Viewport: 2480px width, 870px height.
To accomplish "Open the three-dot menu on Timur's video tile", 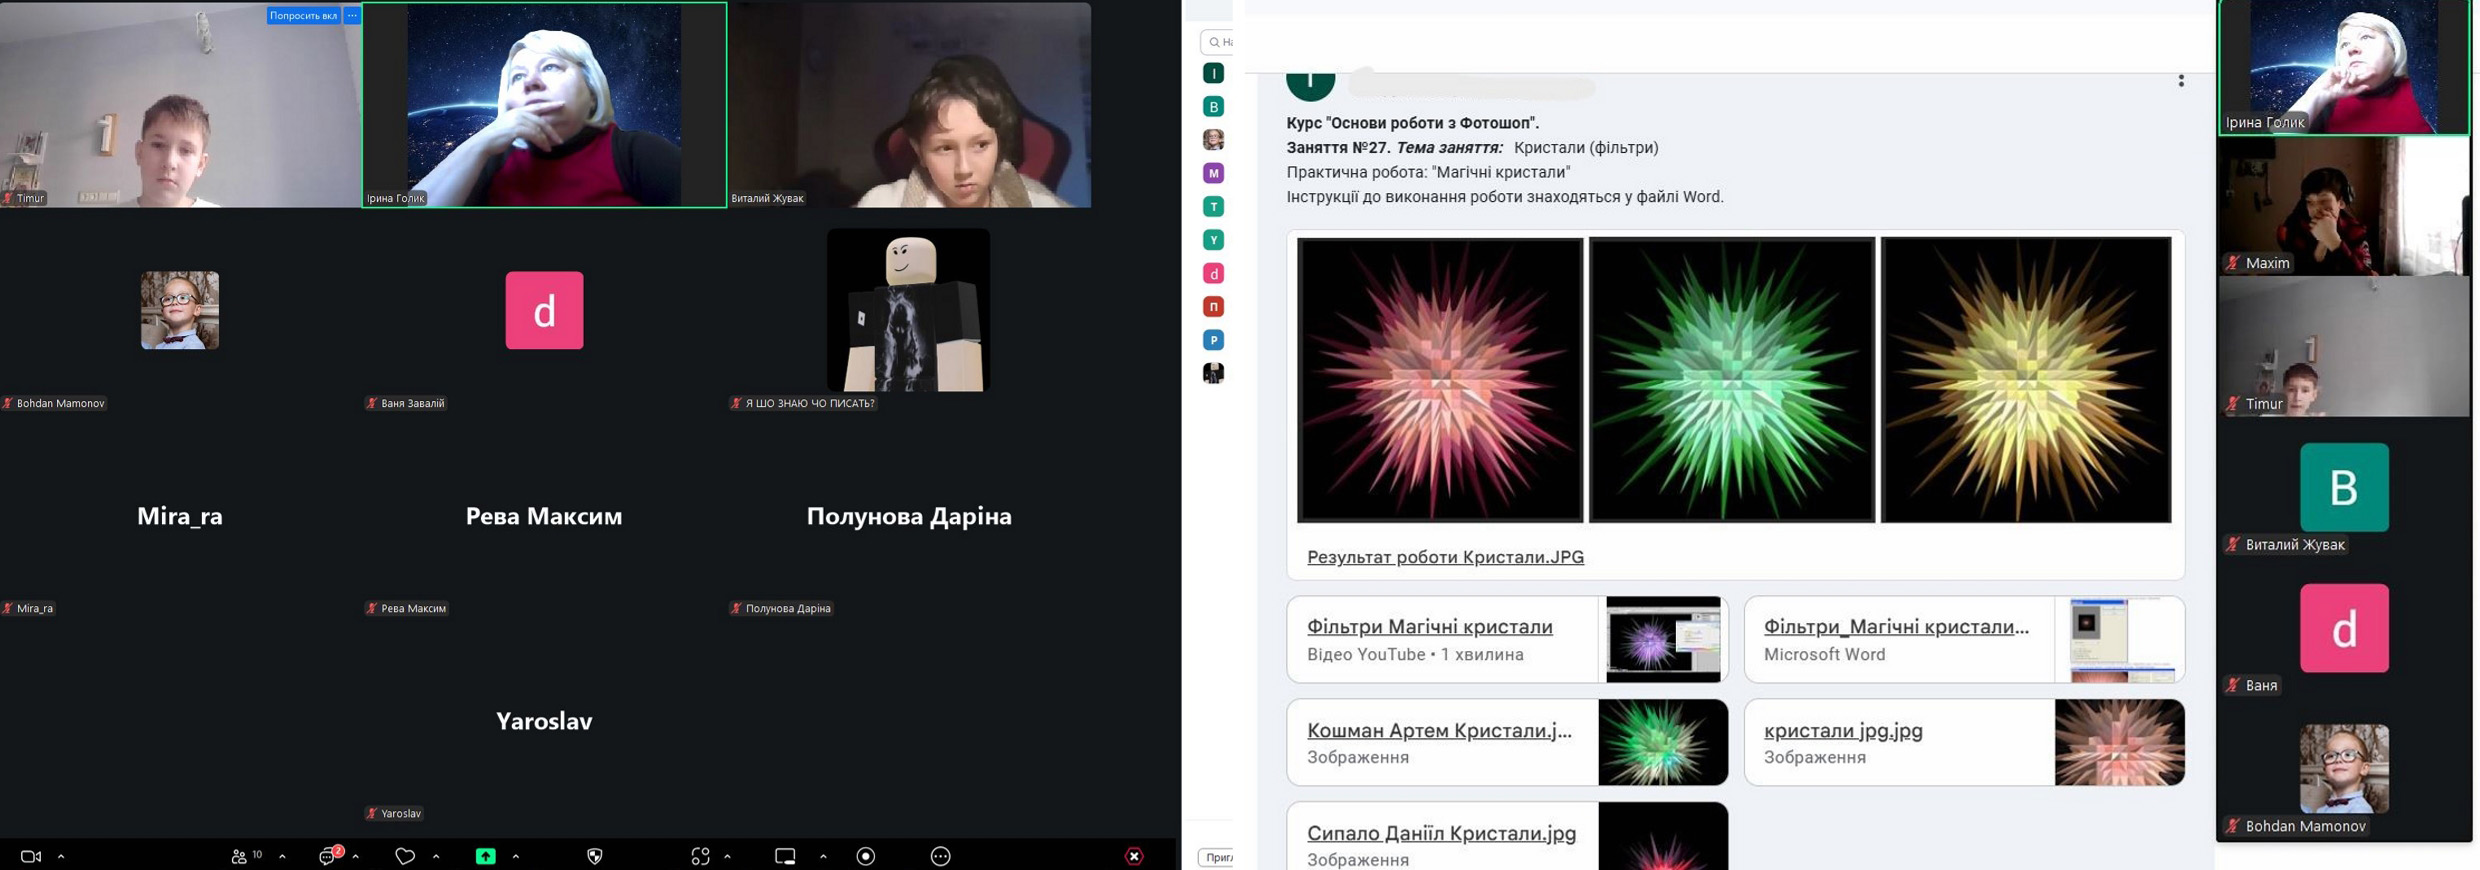I will [352, 16].
